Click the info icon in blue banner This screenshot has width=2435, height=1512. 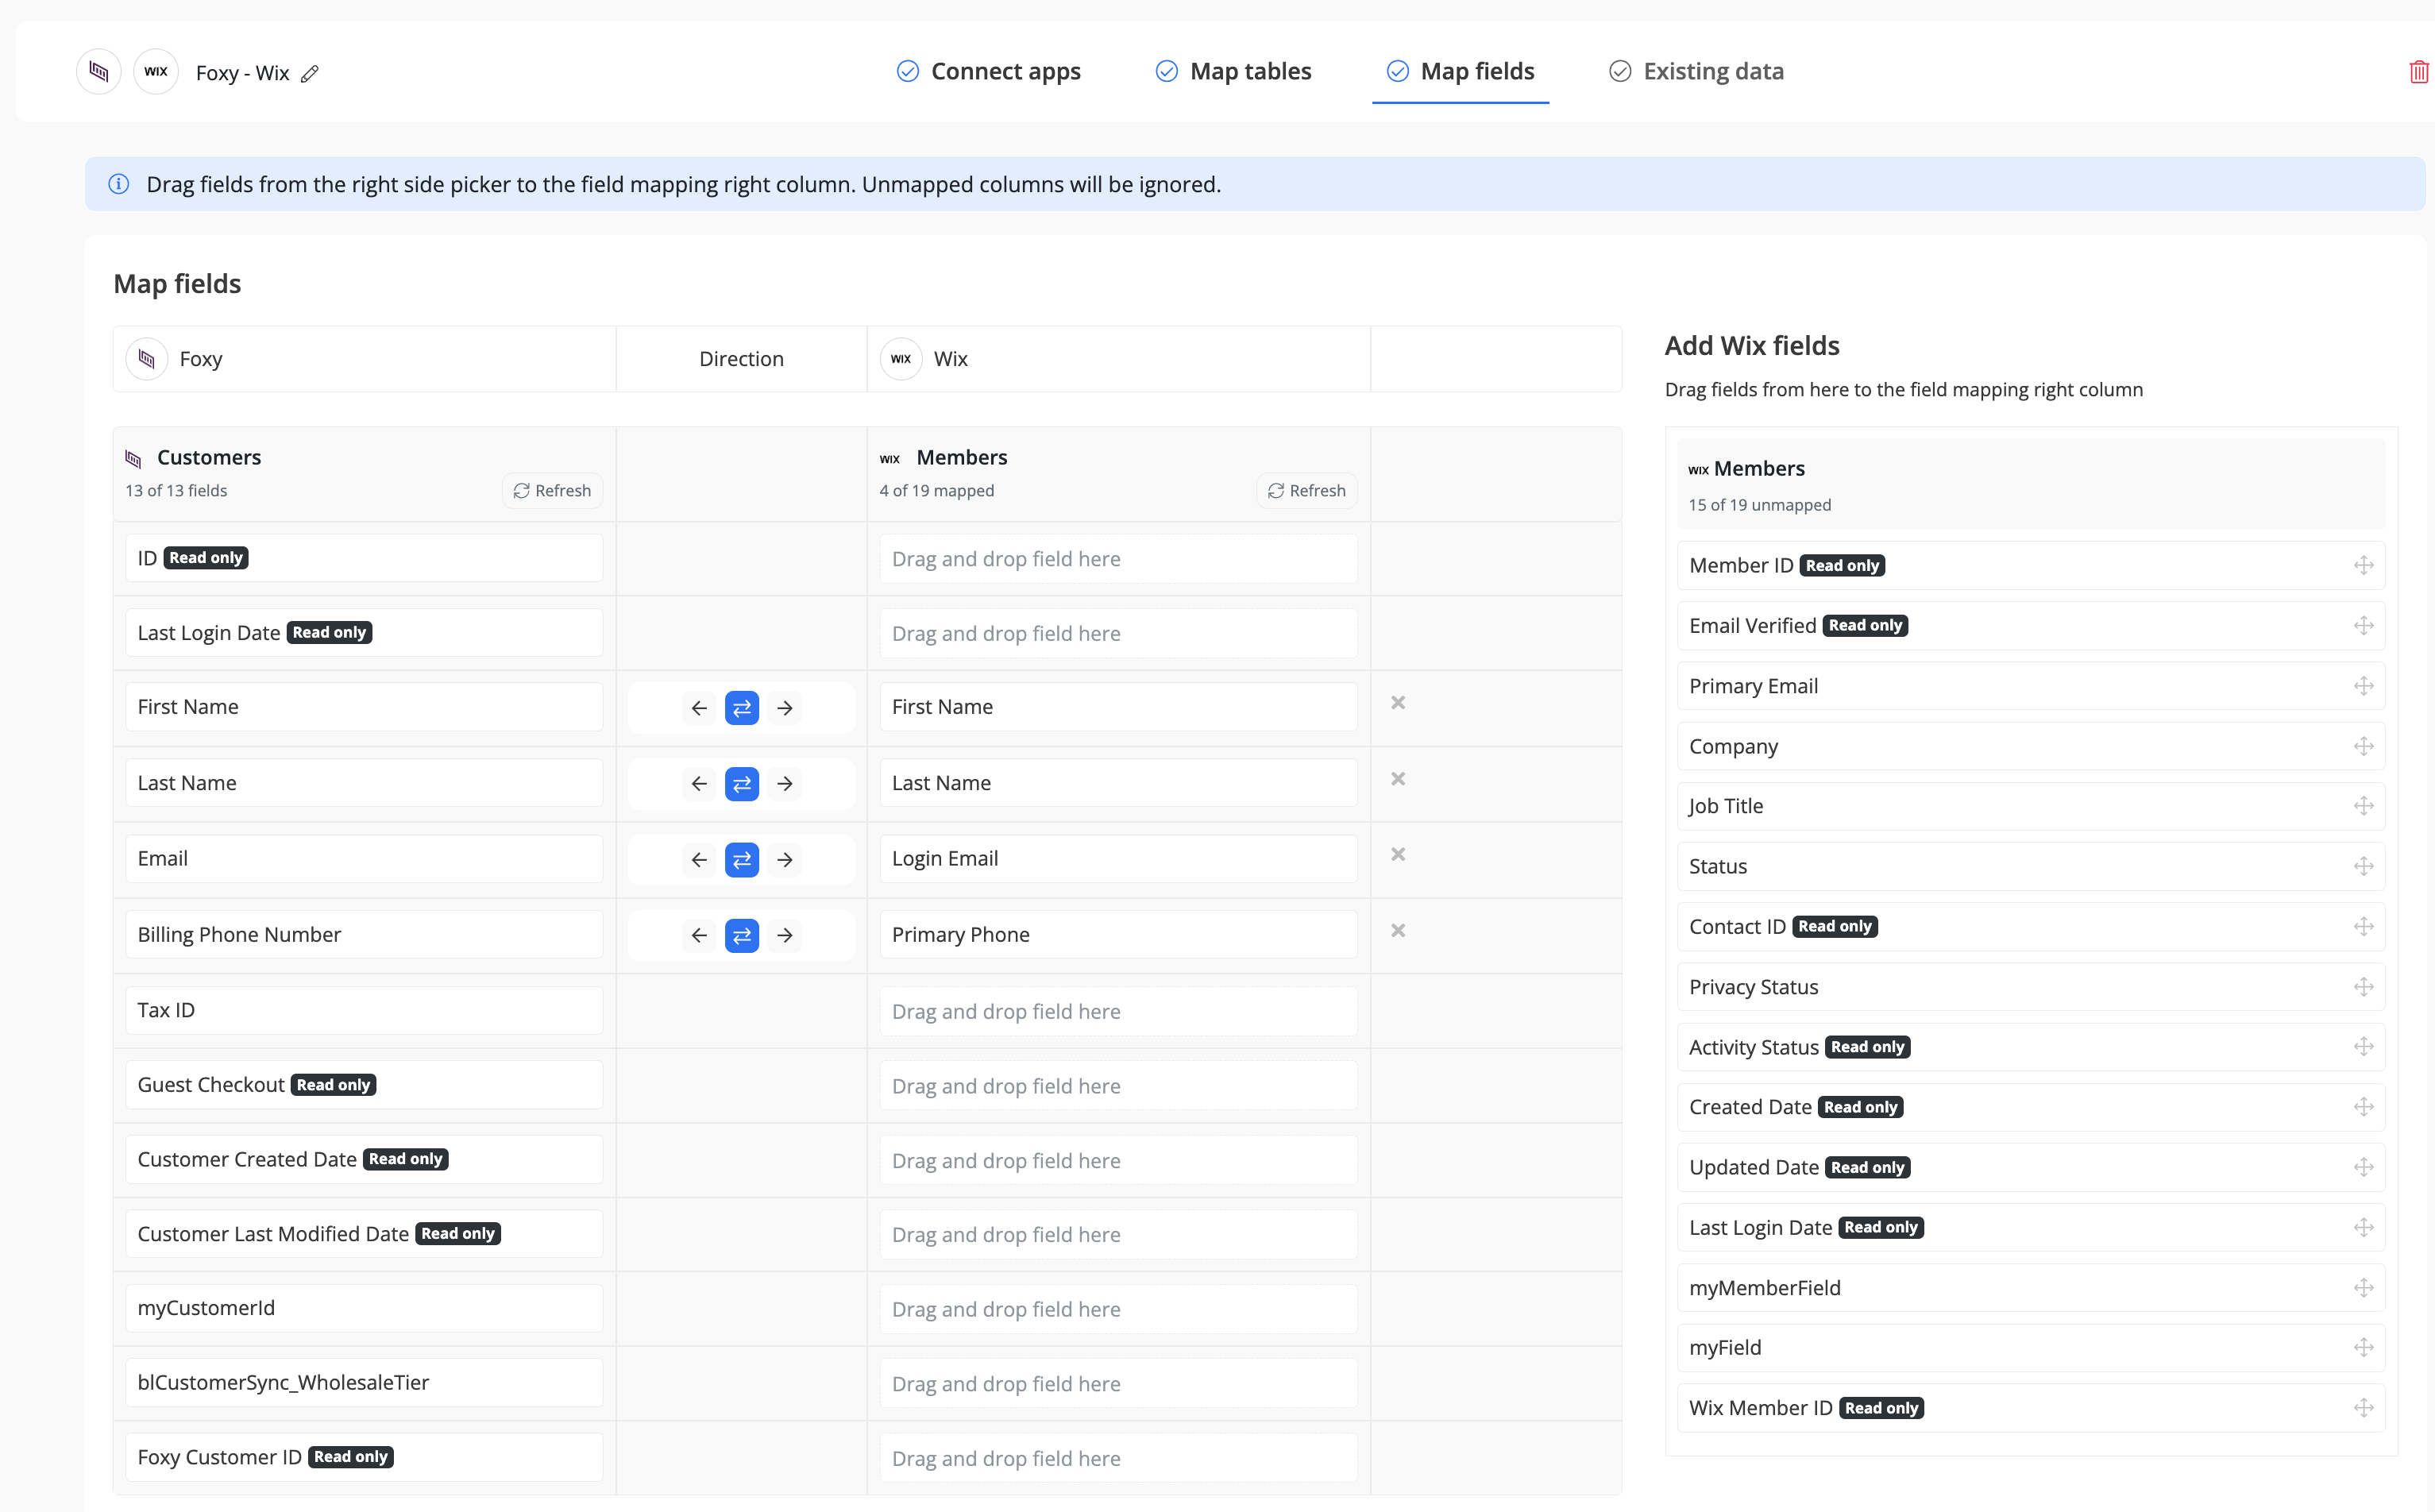point(119,184)
